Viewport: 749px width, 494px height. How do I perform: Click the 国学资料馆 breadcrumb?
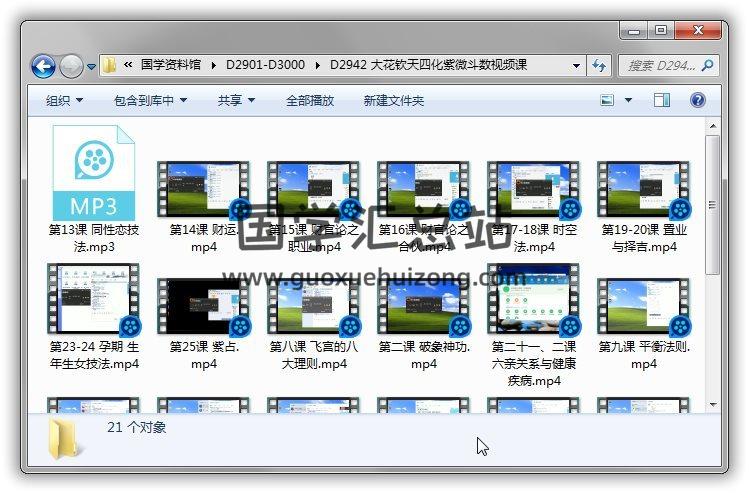[x=171, y=64]
